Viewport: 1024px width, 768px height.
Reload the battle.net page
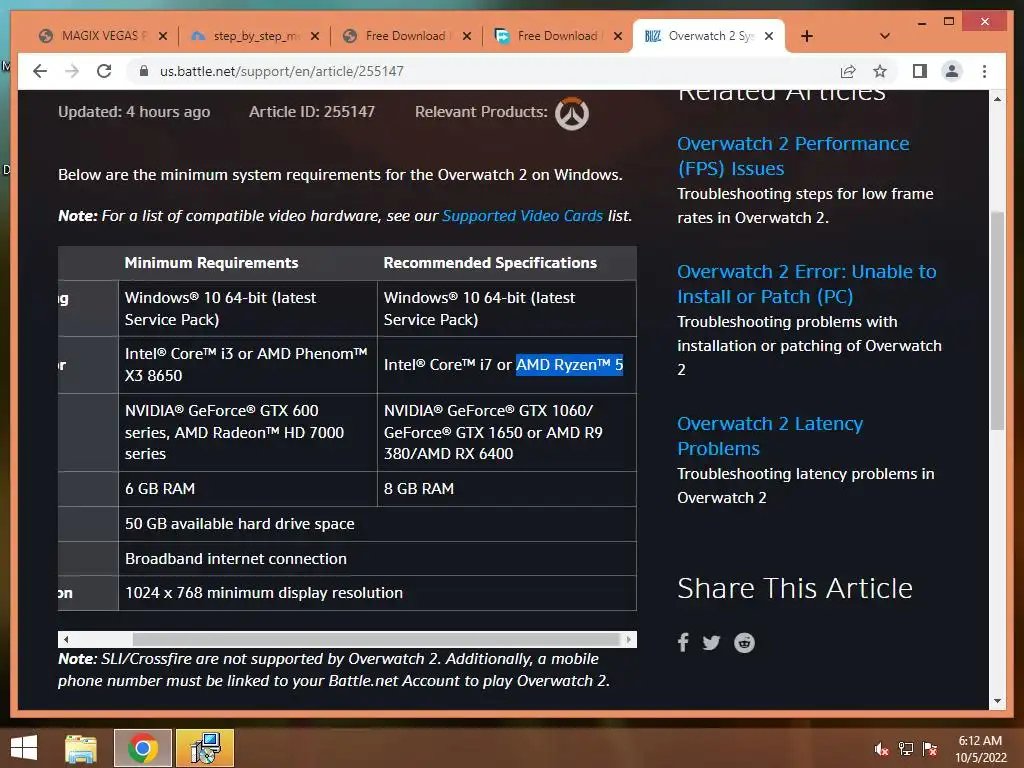104,71
